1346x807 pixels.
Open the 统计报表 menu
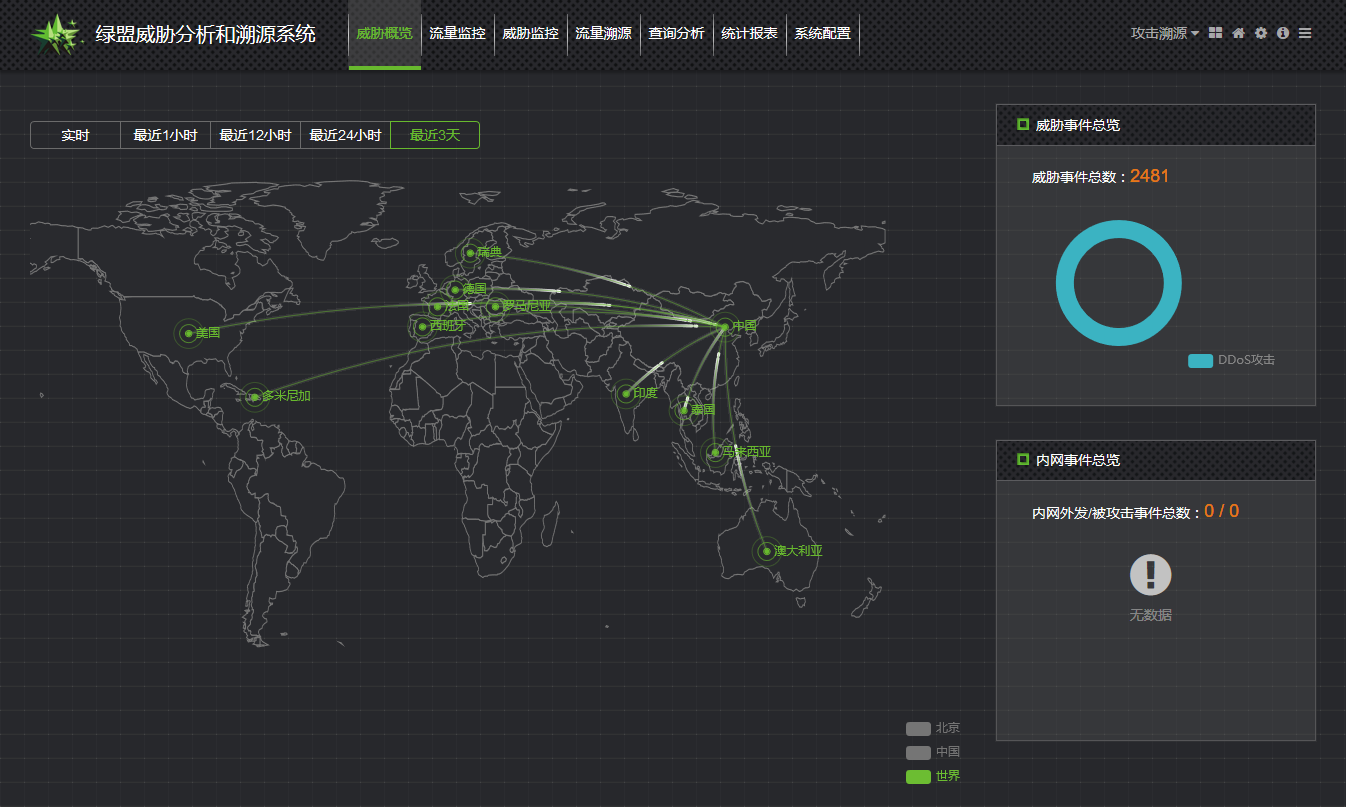pos(750,34)
